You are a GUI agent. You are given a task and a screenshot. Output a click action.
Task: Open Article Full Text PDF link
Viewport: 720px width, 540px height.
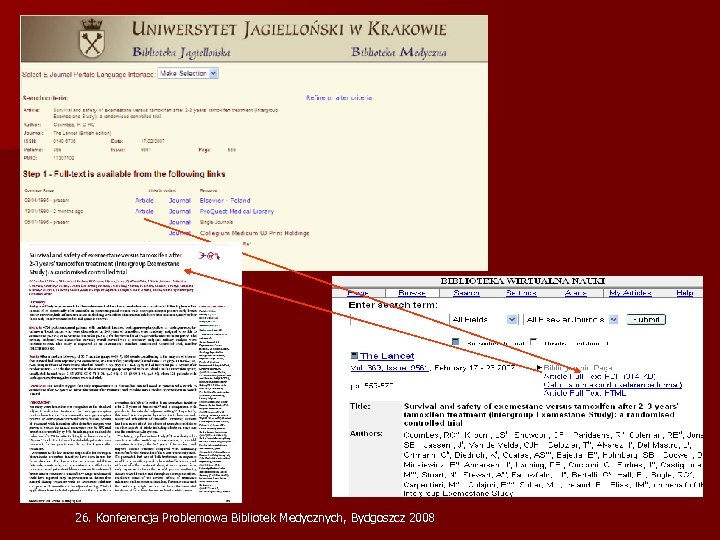pyautogui.click(x=599, y=377)
